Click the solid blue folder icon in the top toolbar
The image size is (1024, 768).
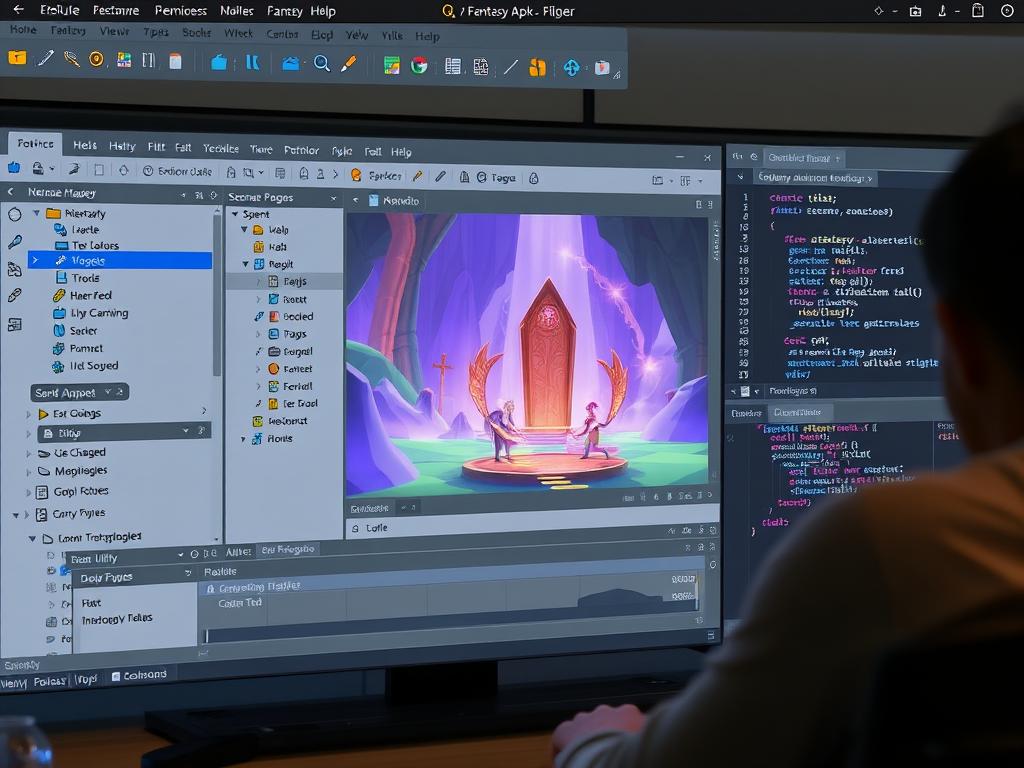pos(219,63)
